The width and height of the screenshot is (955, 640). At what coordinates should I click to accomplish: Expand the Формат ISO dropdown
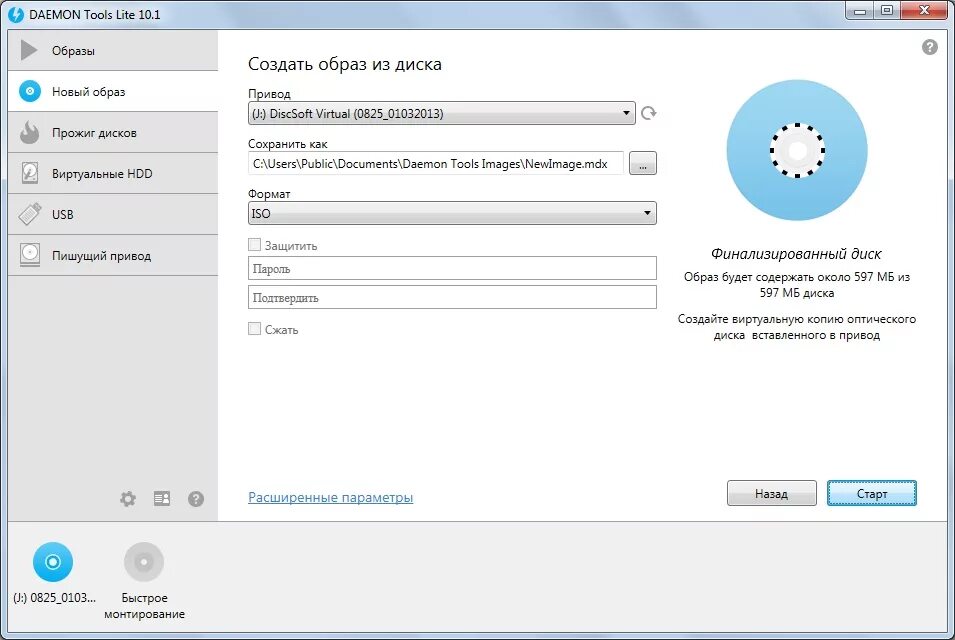(x=452, y=213)
